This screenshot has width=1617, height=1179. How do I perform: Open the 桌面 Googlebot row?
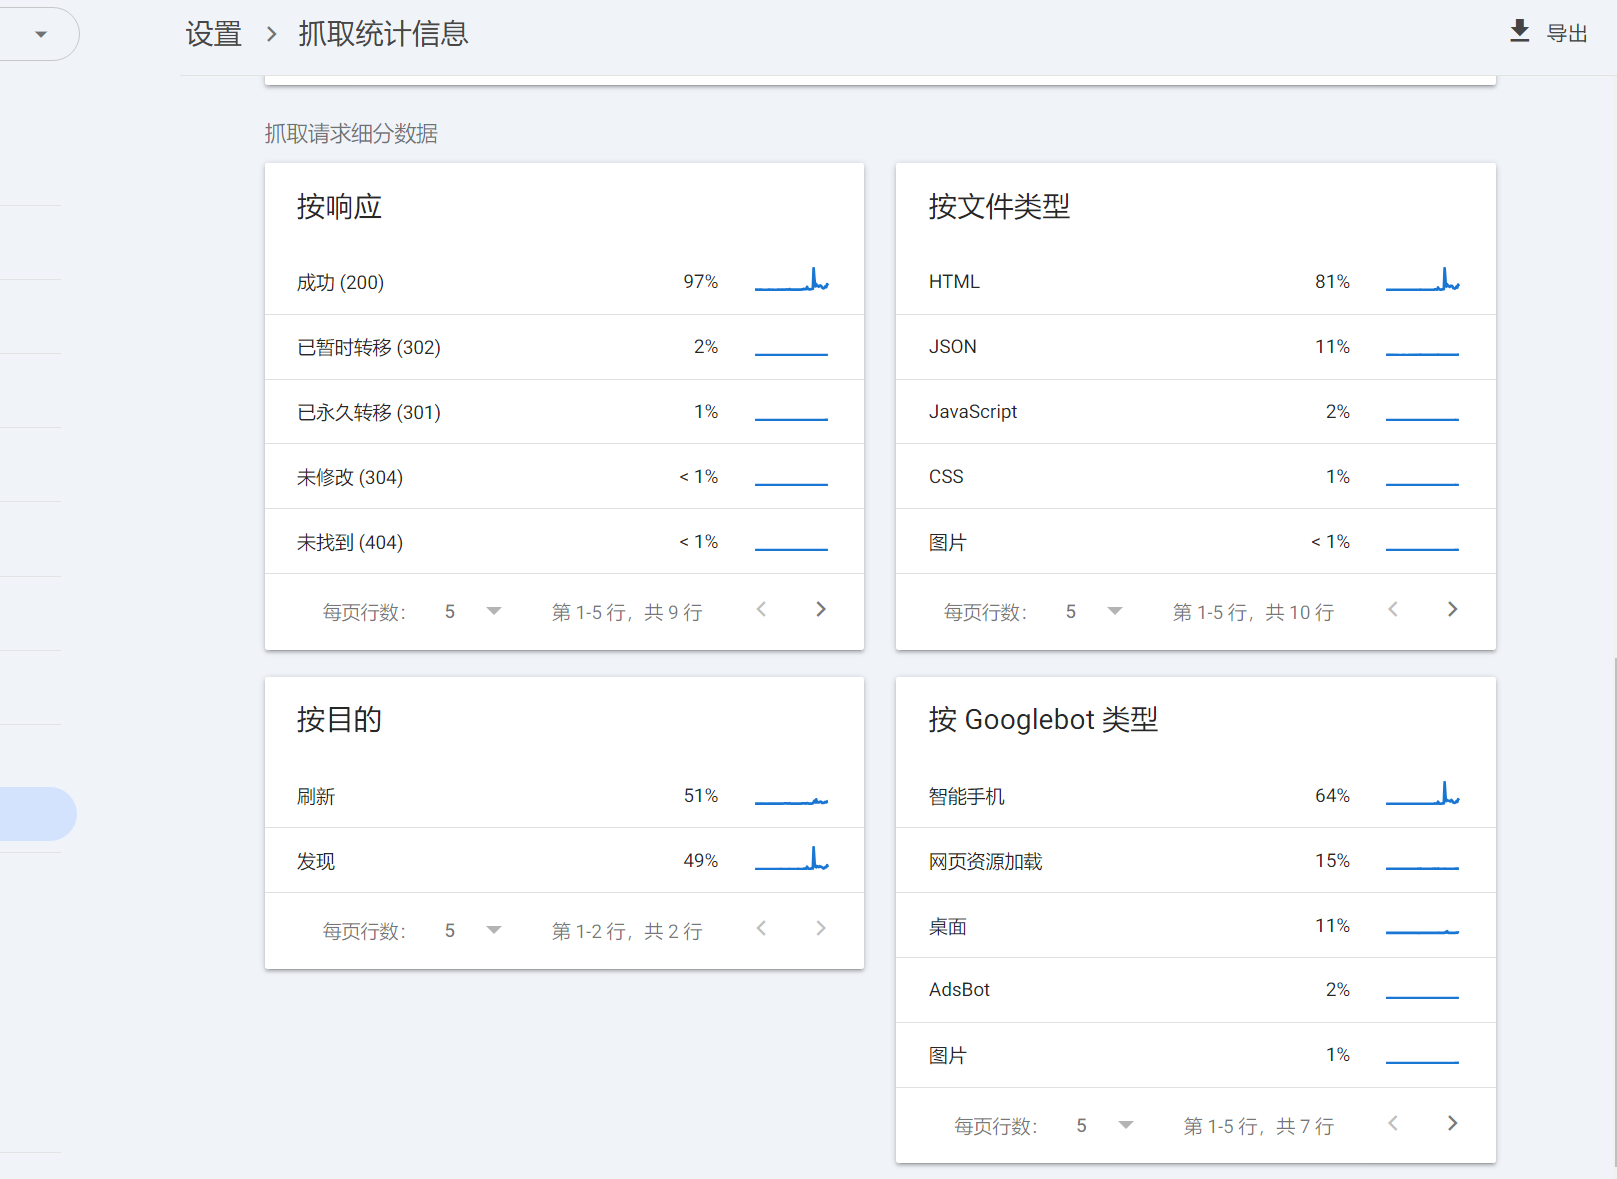[x=1196, y=926]
